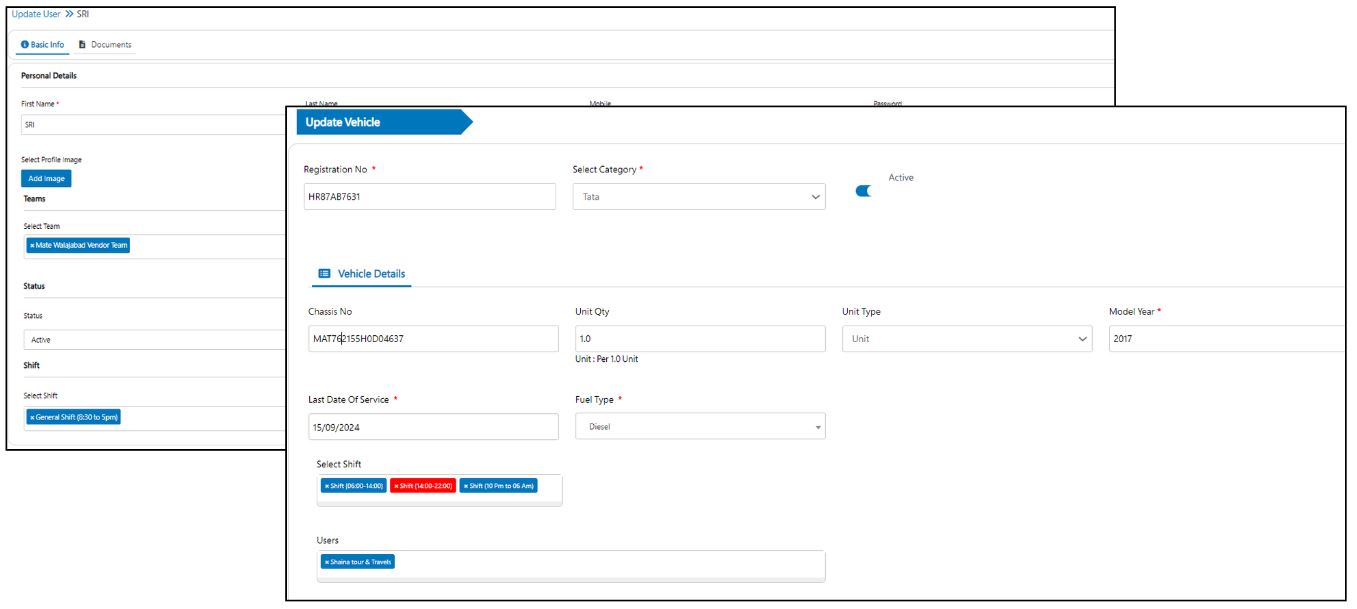This screenshot has width=1357, height=609.
Task: Remove the Mate Walajabad Vendor Team tag
Action: point(32,245)
